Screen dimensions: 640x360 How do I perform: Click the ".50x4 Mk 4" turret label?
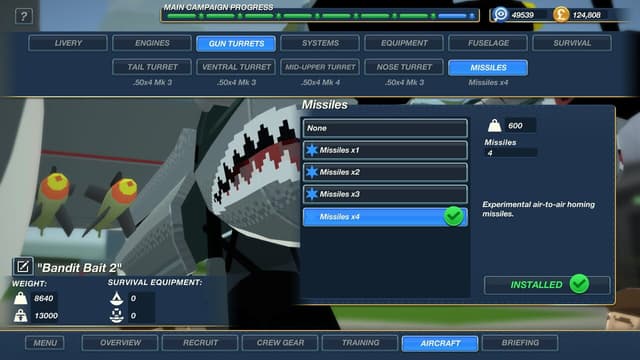point(320,82)
